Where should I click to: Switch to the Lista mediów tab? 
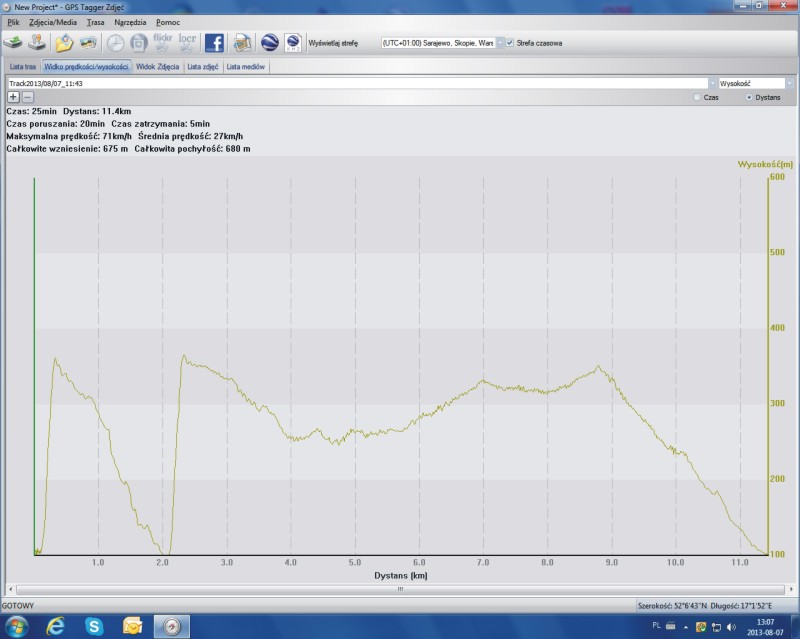point(245,67)
